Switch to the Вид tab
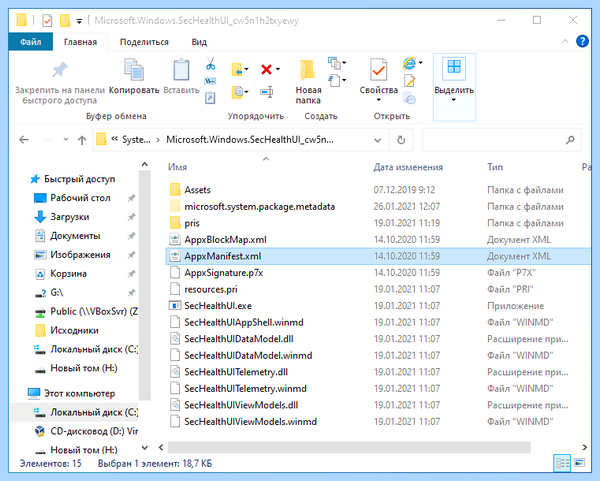 (x=199, y=42)
